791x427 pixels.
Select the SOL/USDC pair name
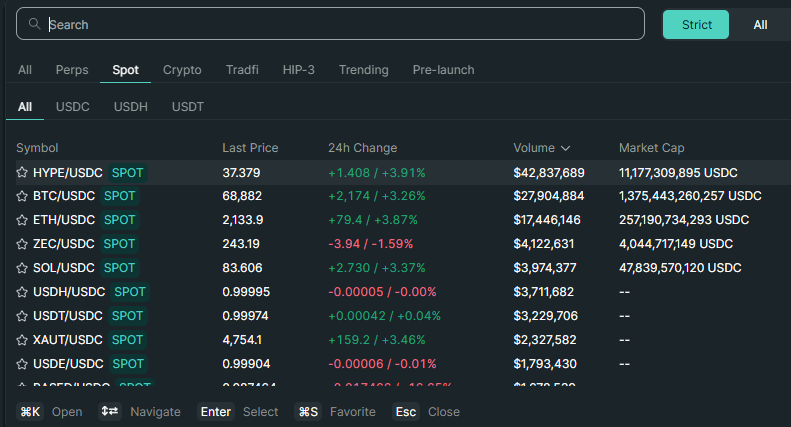click(64, 268)
